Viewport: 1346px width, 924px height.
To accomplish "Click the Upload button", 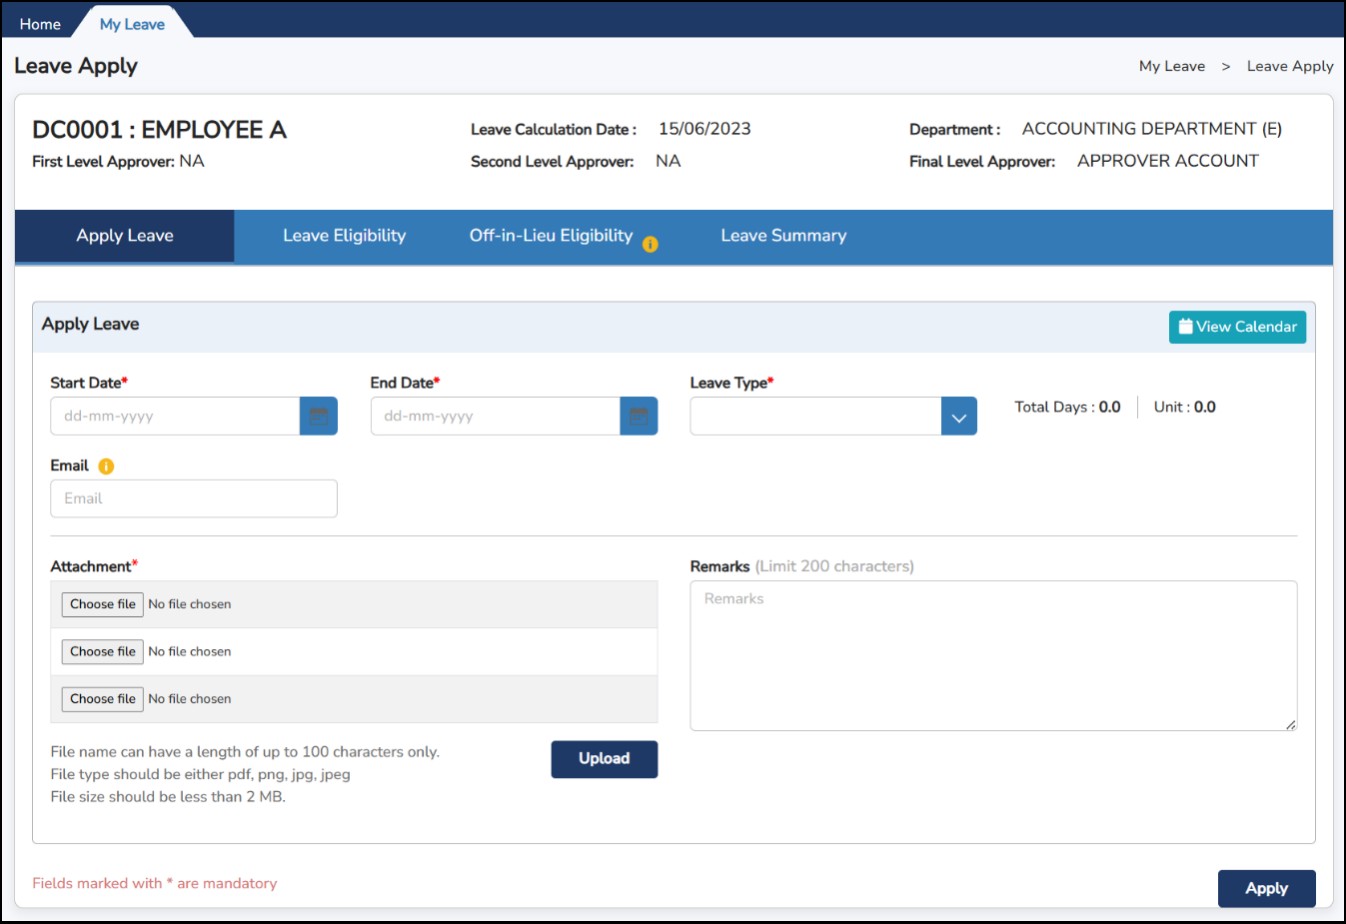I will pyautogui.click(x=604, y=759).
